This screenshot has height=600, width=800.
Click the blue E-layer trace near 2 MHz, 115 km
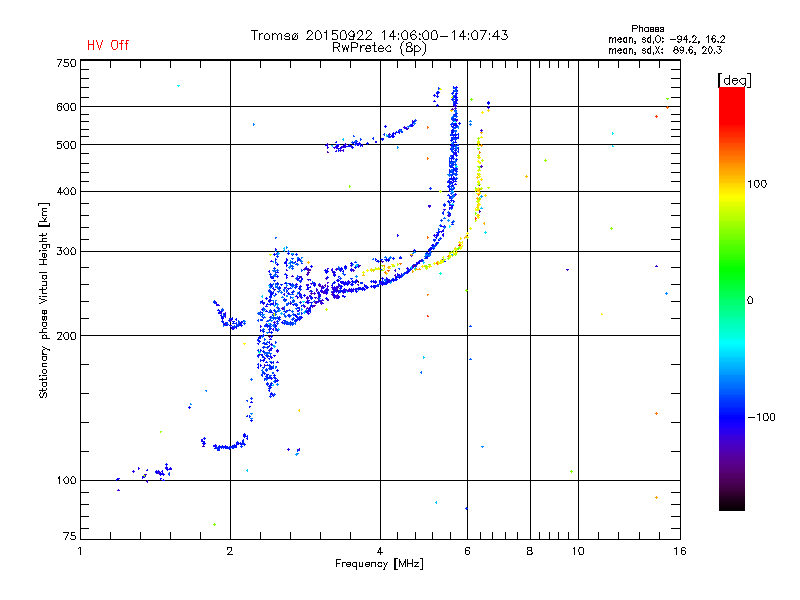(x=230, y=445)
